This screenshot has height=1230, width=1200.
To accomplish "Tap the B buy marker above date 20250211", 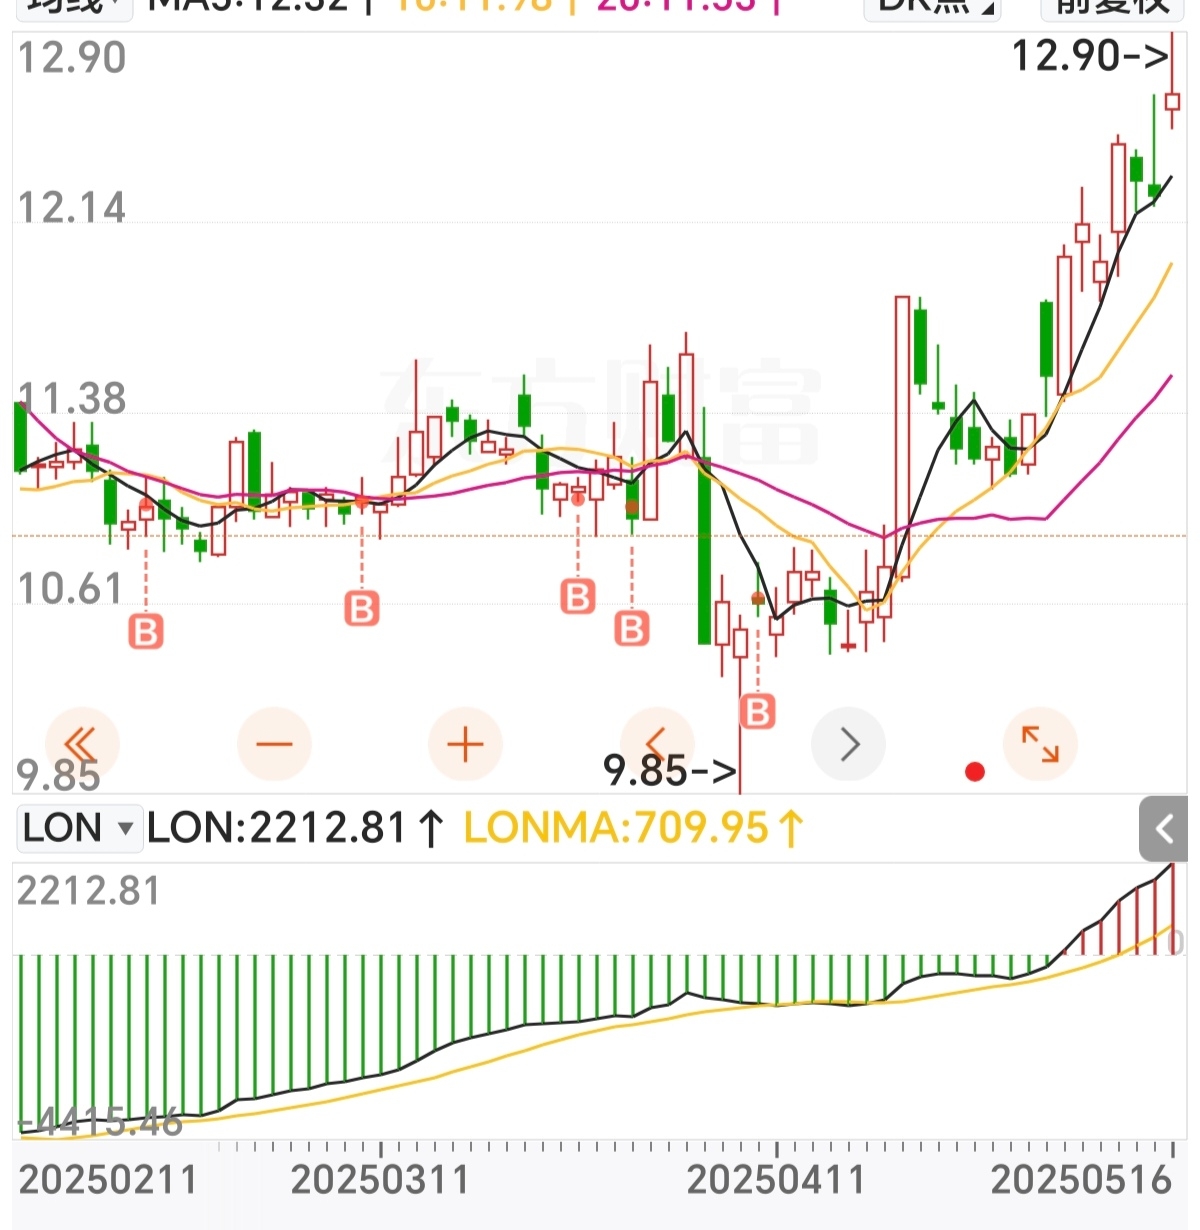I will coord(146,632).
